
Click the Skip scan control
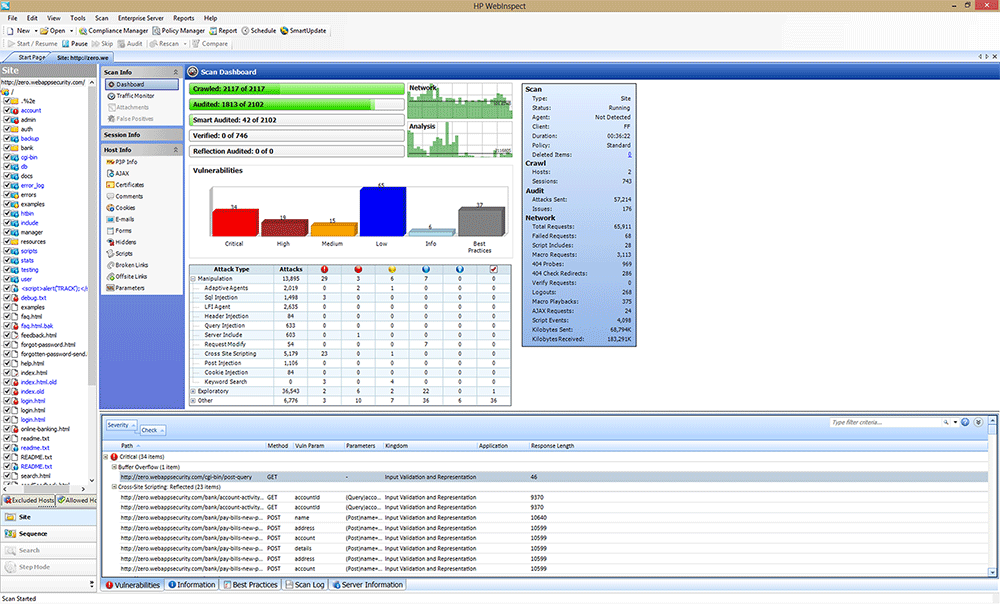click(103, 44)
